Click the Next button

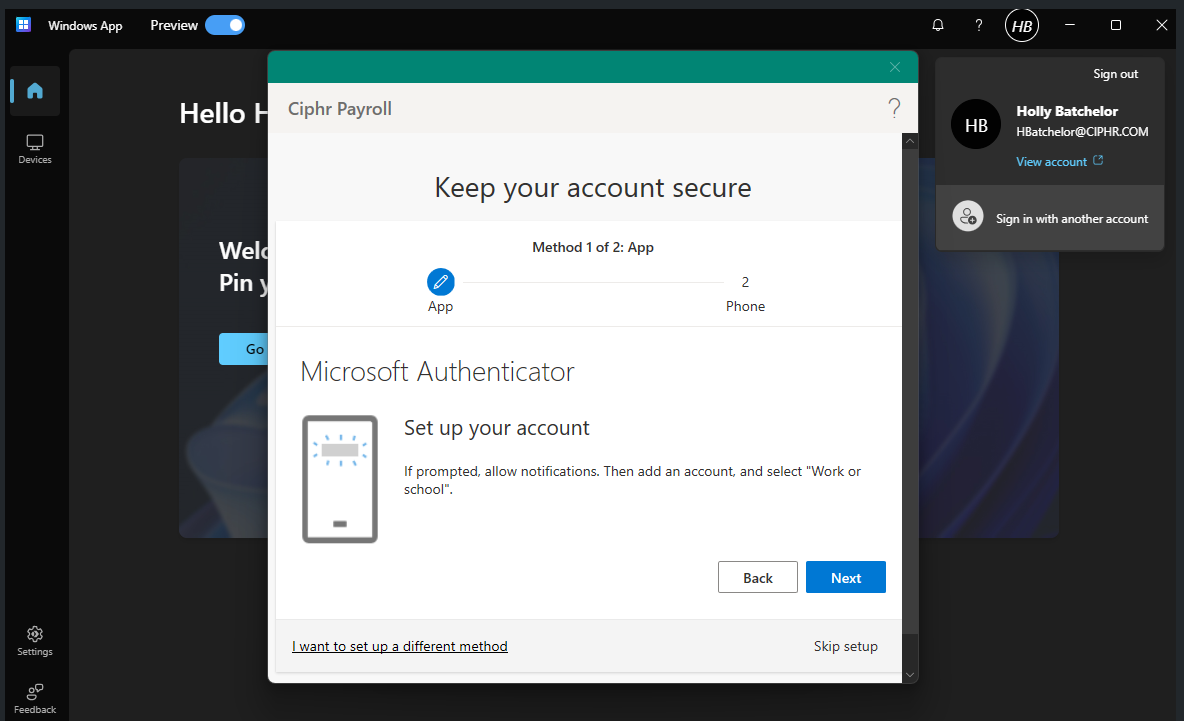846,578
